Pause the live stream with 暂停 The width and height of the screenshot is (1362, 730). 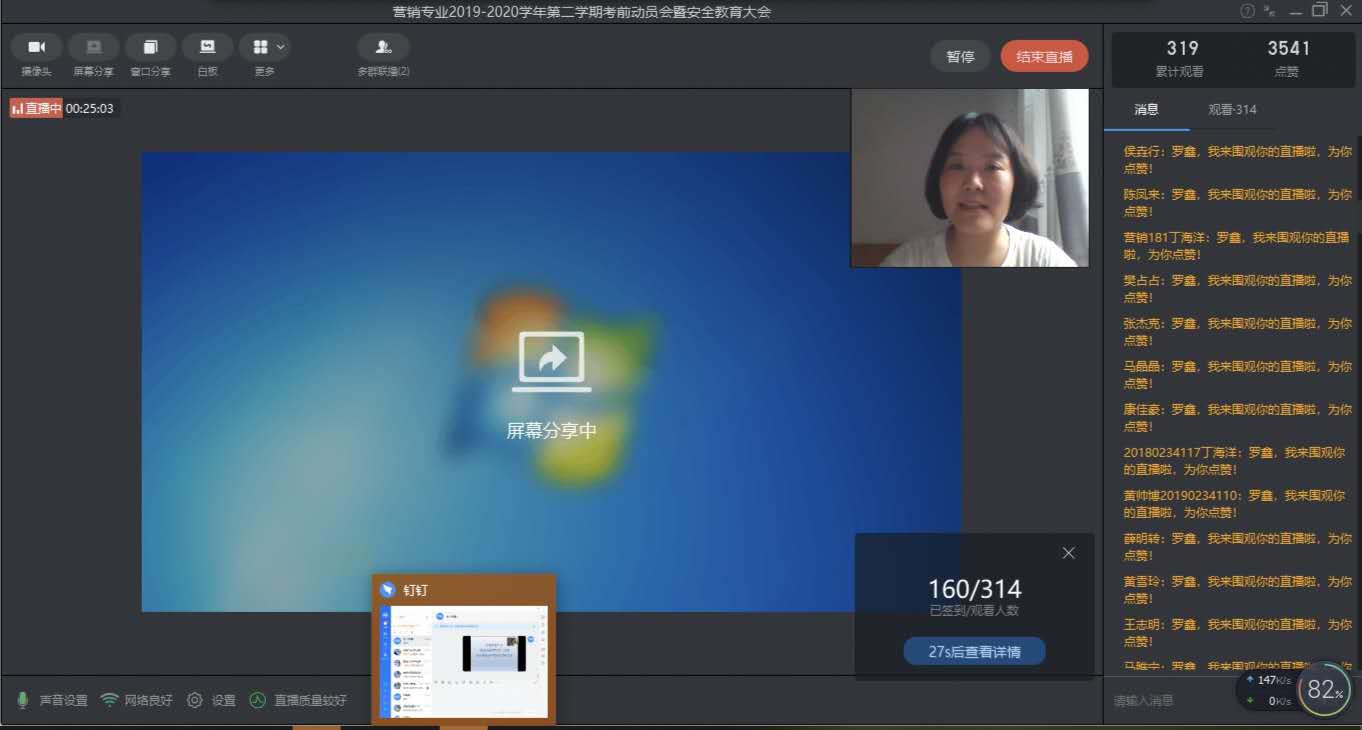[x=960, y=57]
